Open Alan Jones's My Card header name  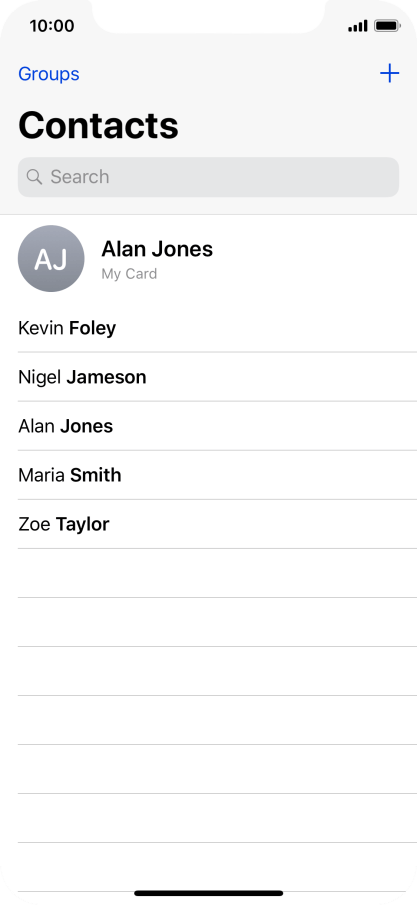[157, 249]
